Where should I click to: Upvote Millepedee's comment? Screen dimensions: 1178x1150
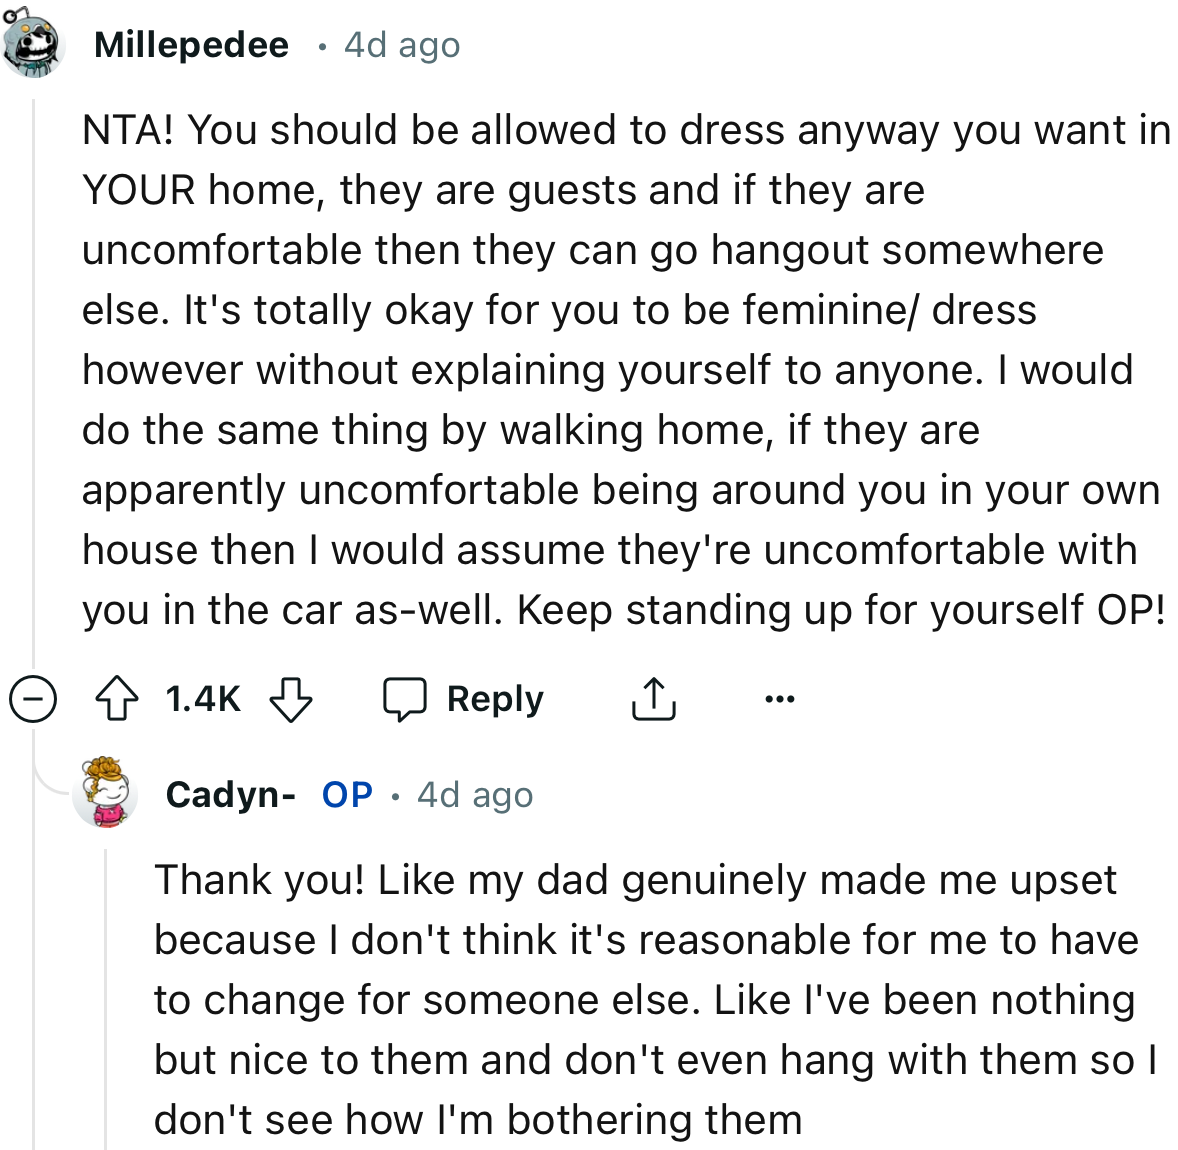[116, 699]
